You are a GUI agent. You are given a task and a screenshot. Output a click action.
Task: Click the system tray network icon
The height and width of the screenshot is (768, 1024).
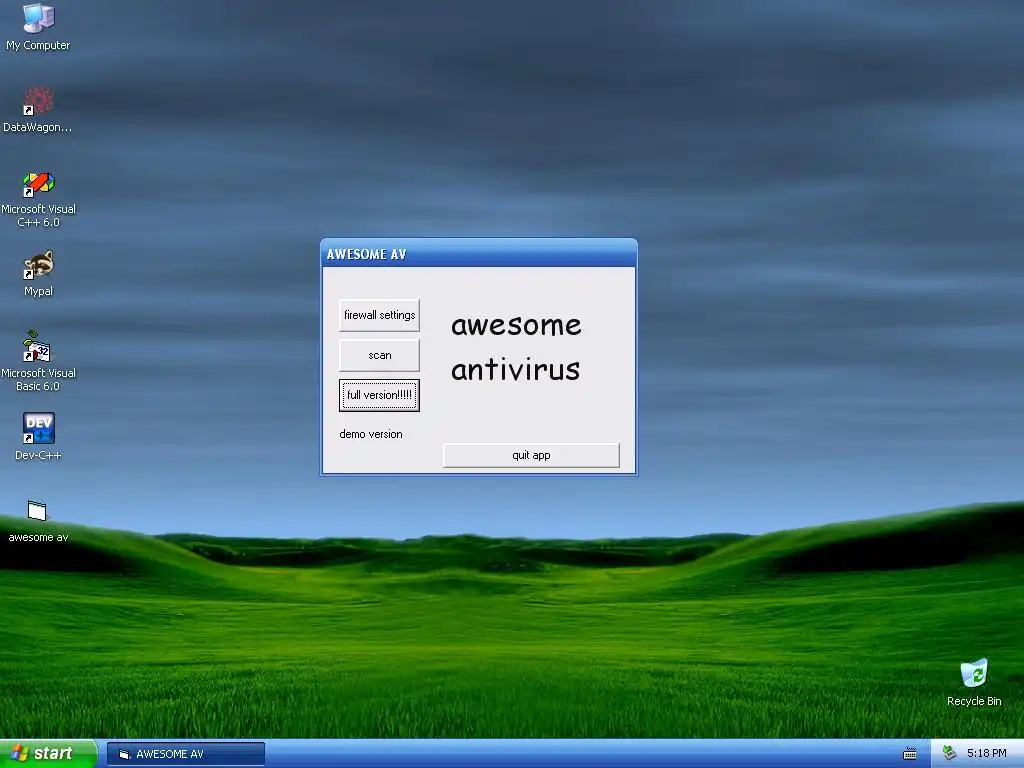click(950, 754)
